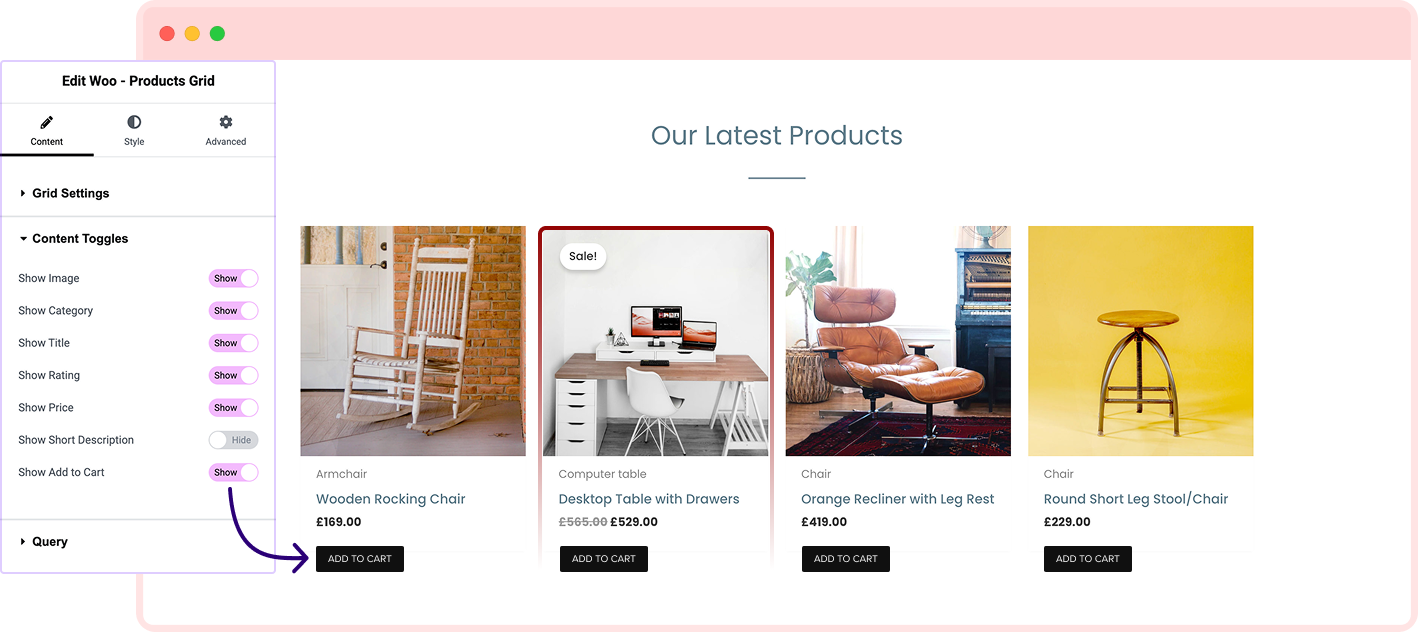The height and width of the screenshot is (632, 1418).
Task: Open Orange Recliner with Leg Rest link
Action: 898,499
